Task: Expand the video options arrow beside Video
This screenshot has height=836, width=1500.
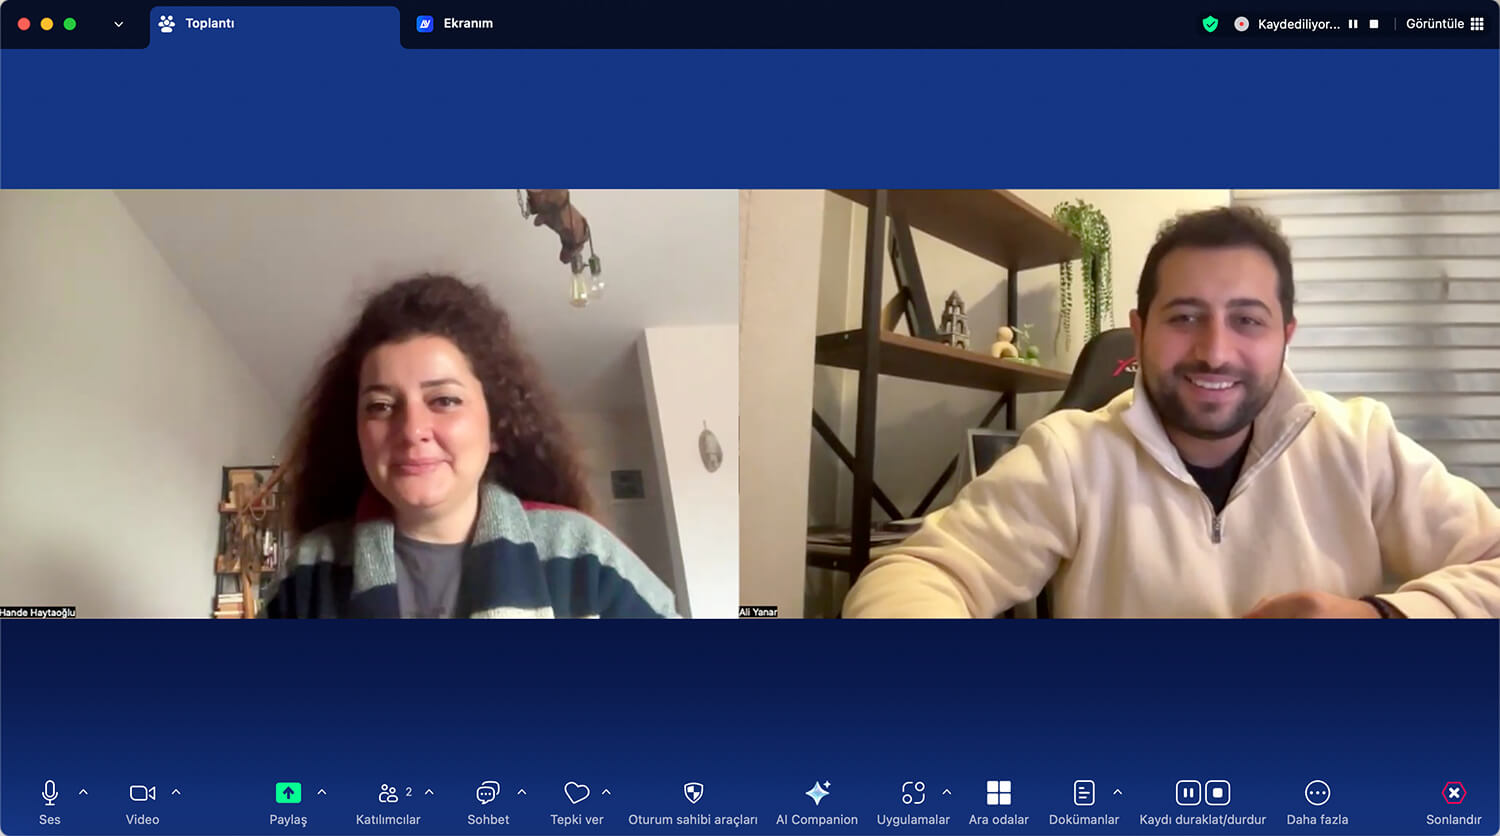Action: [x=176, y=792]
